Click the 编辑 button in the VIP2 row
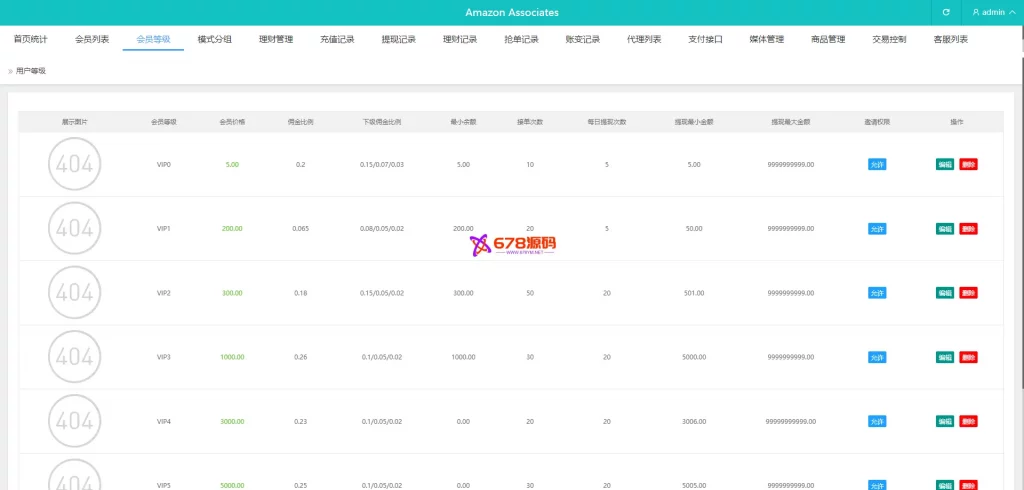The width and height of the screenshot is (1024, 490). [944, 293]
